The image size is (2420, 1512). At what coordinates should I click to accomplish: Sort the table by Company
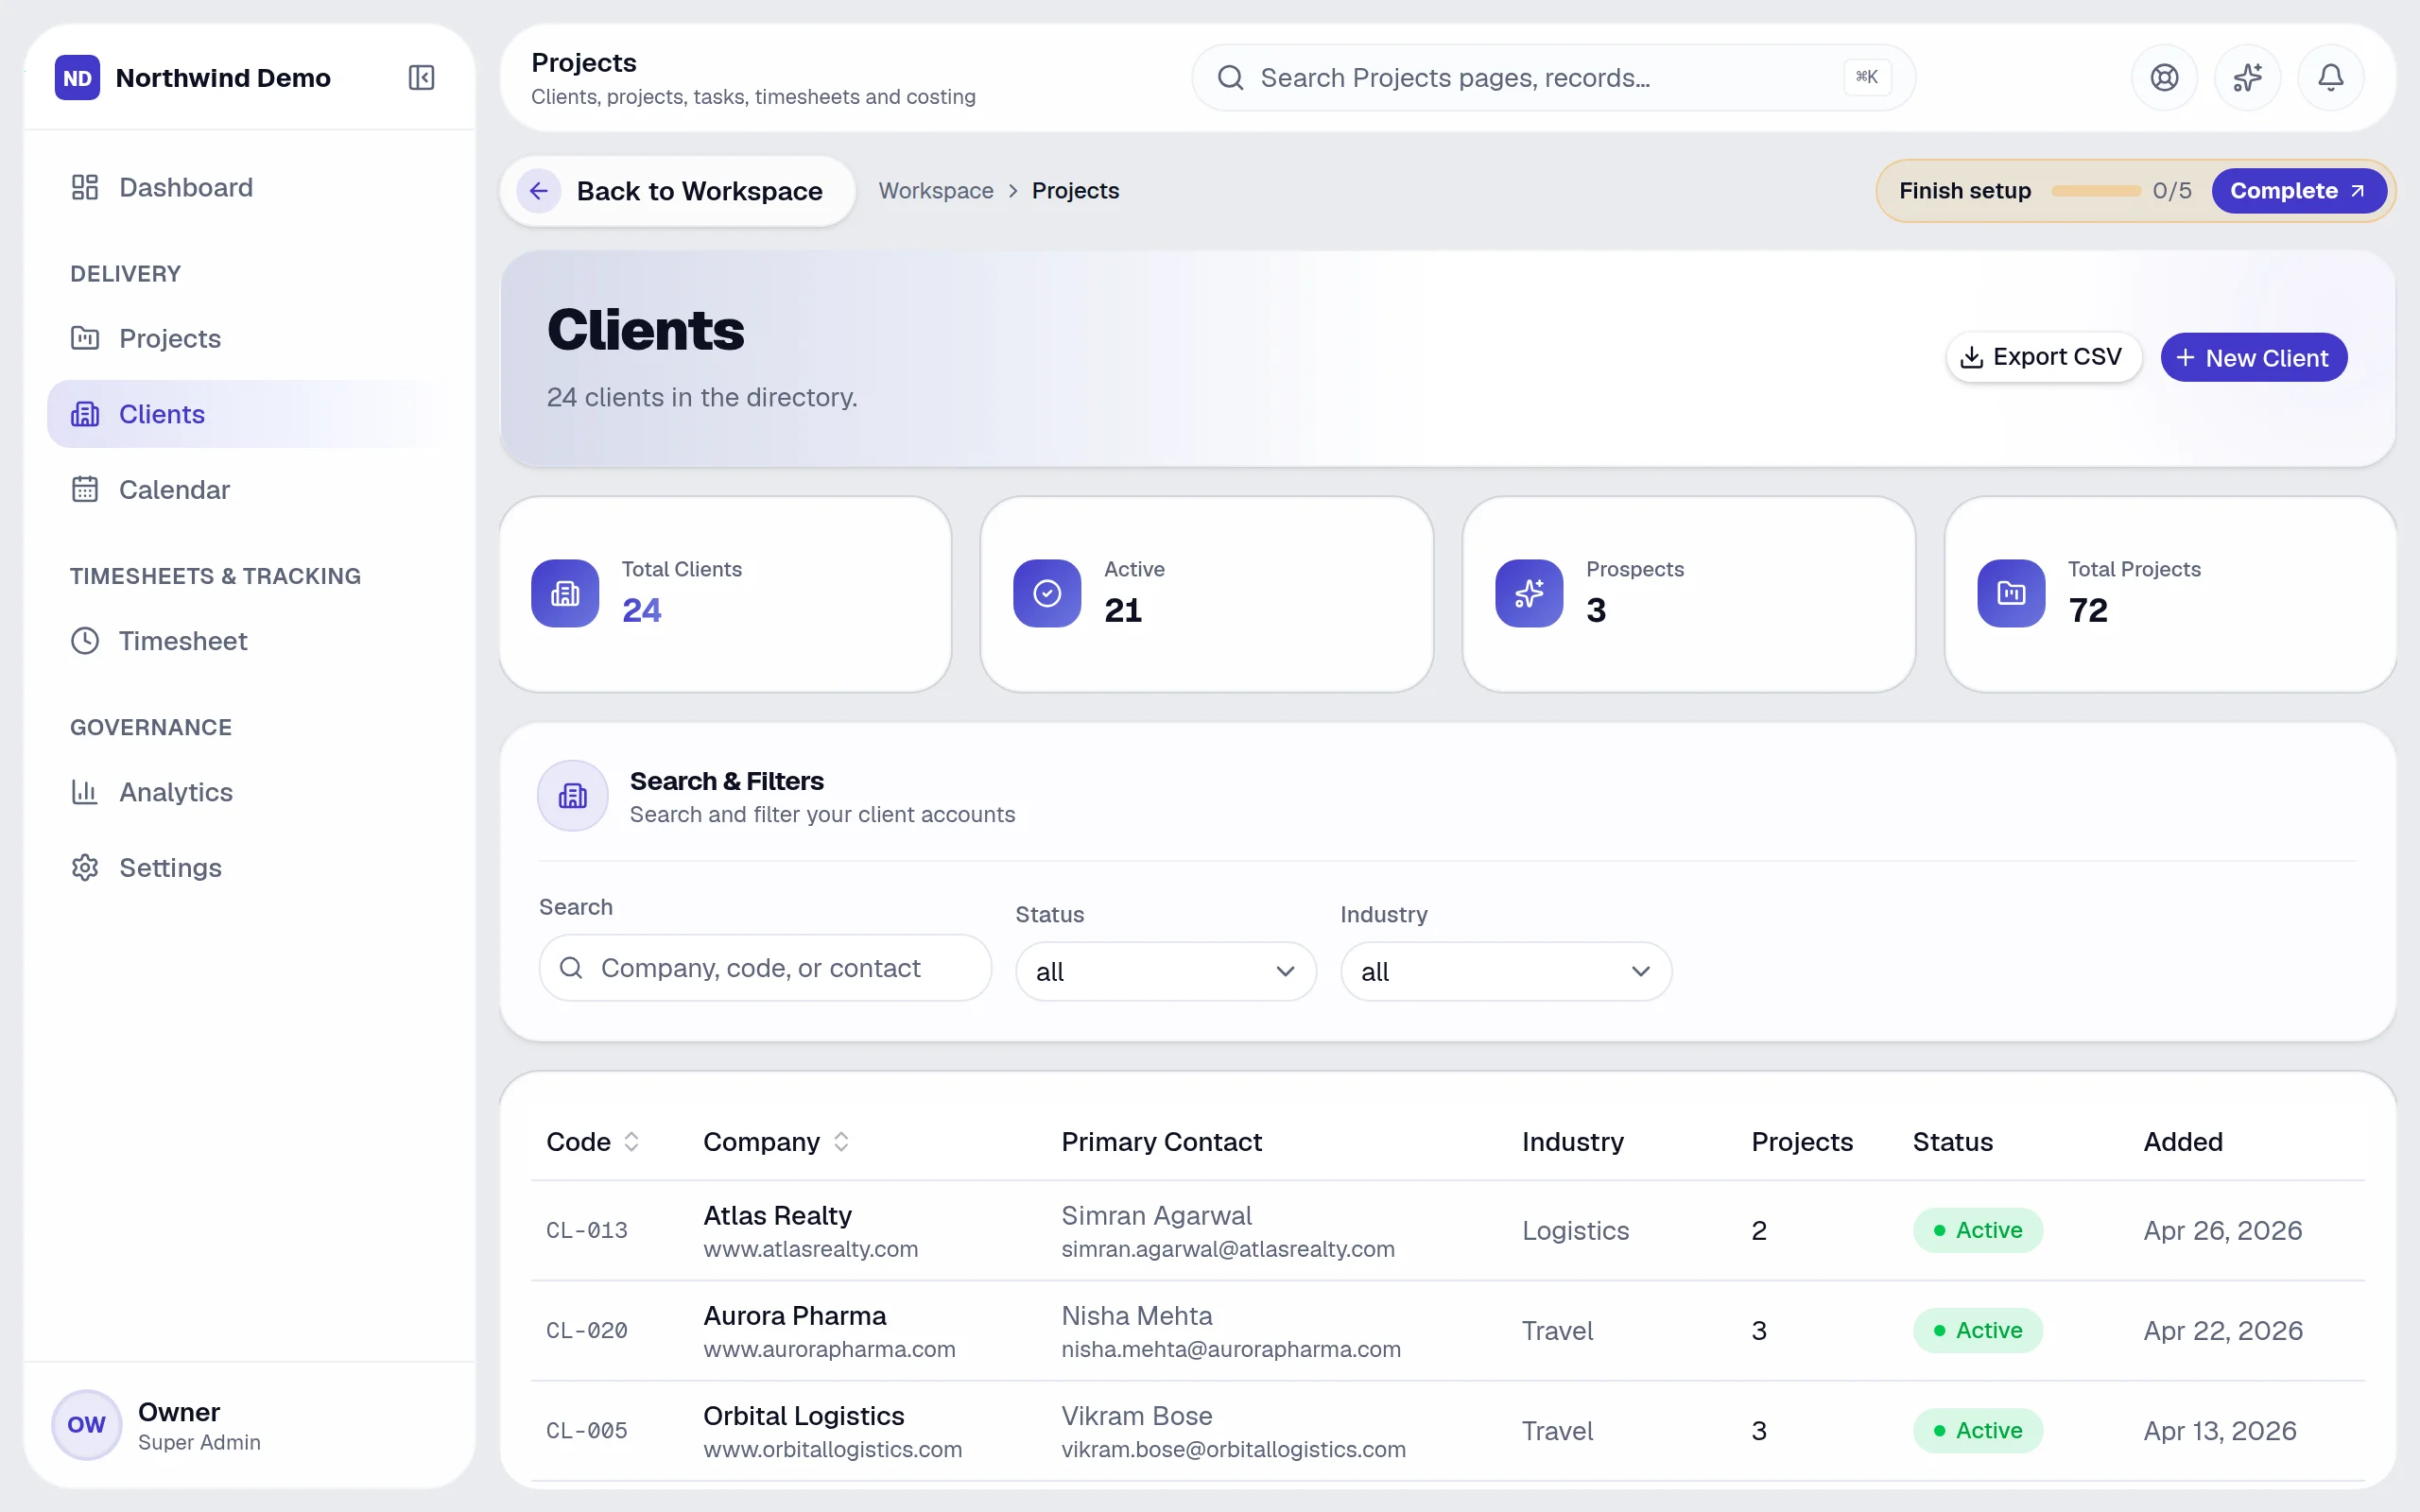click(x=776, y=1141)
